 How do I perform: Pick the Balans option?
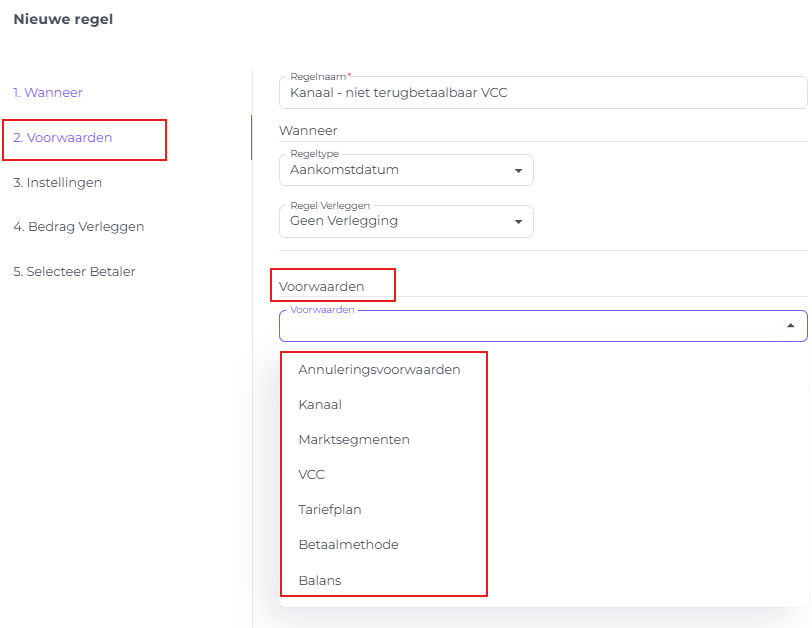[x=320, y=580]
